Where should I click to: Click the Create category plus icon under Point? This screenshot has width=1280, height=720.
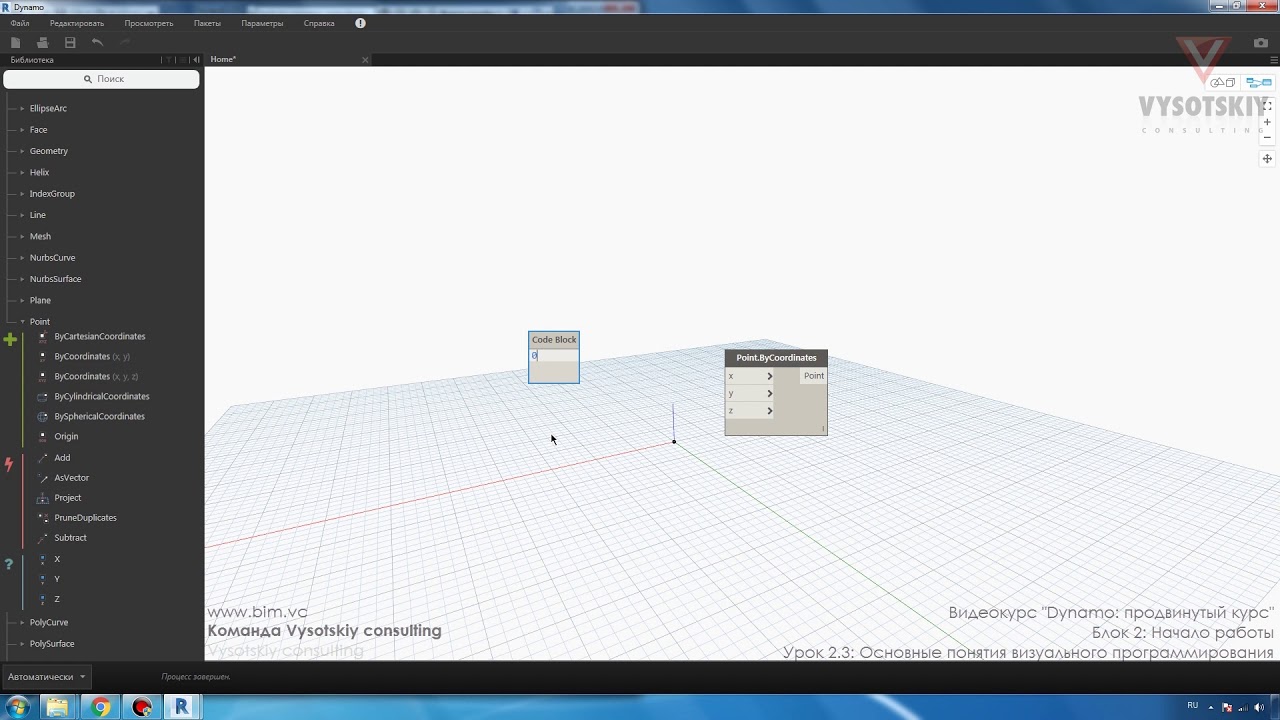pos(10,340)
